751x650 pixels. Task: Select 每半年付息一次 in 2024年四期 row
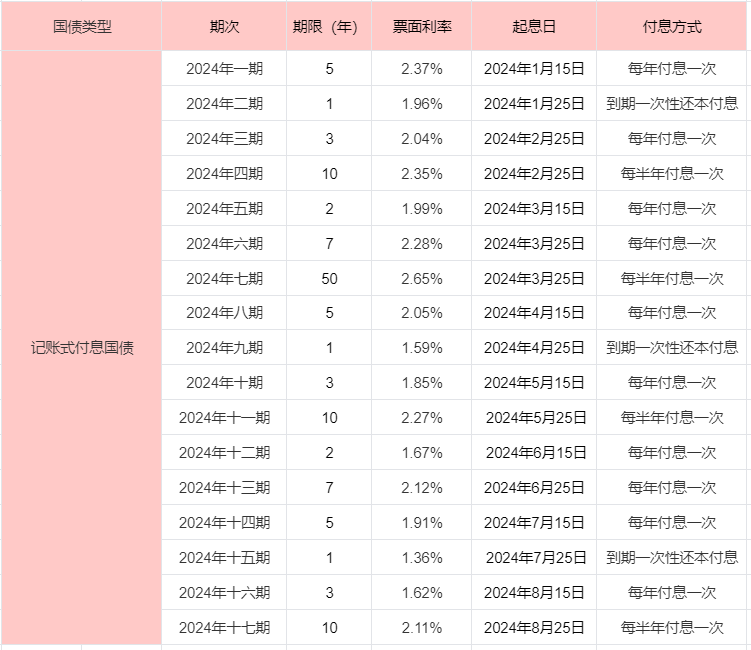pos(671,173)
